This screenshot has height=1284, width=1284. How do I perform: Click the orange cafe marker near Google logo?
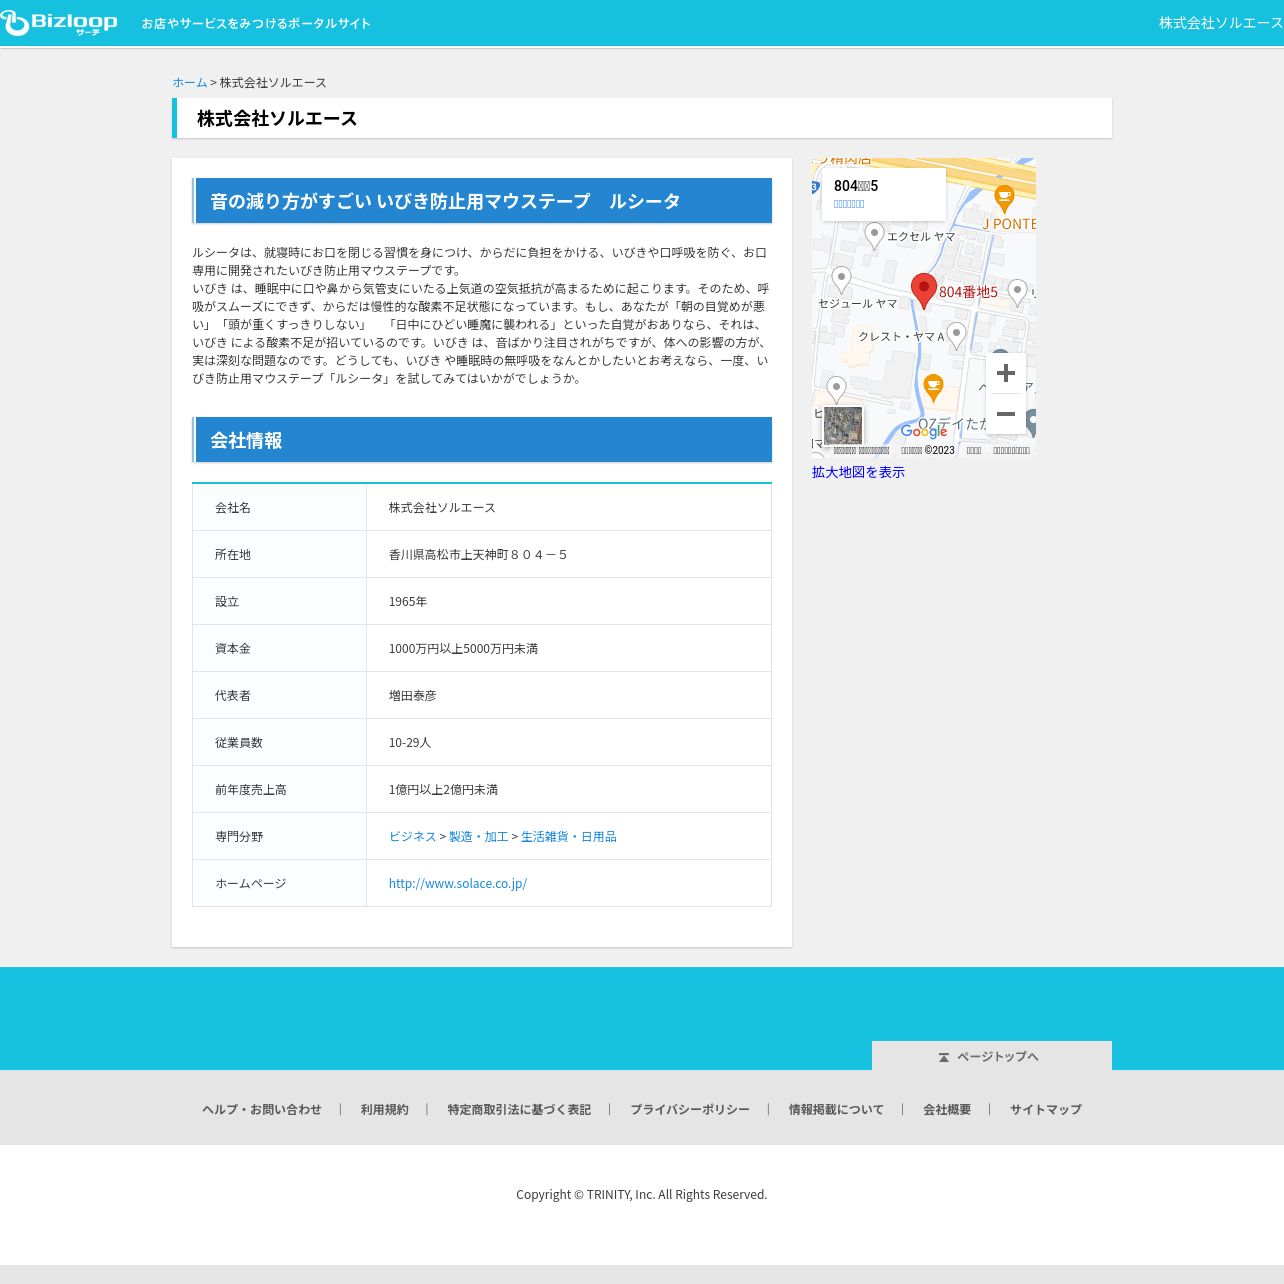(x=933, y=387)
